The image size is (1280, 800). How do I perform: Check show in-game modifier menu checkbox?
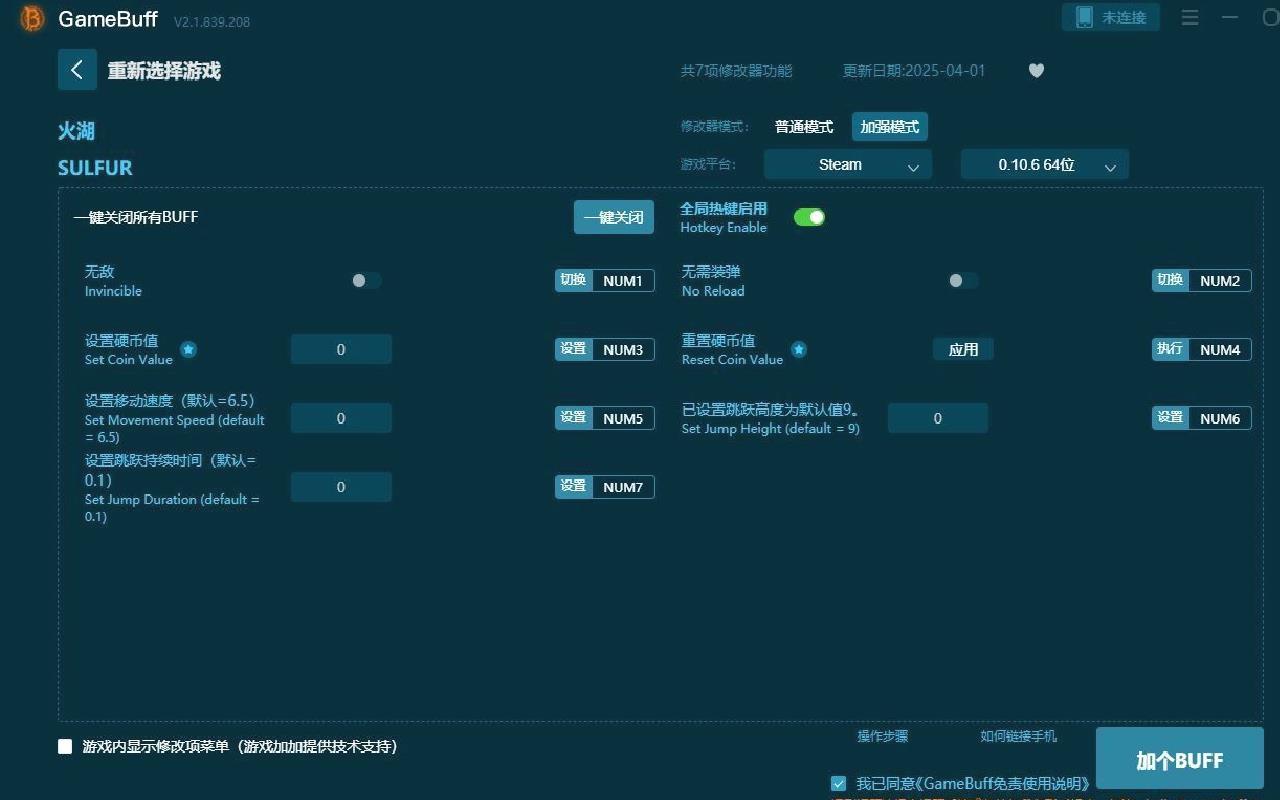65,746
